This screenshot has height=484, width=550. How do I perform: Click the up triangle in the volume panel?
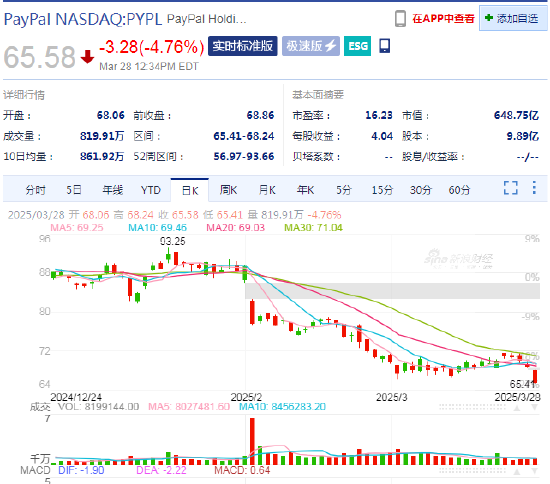pos(517,408)
